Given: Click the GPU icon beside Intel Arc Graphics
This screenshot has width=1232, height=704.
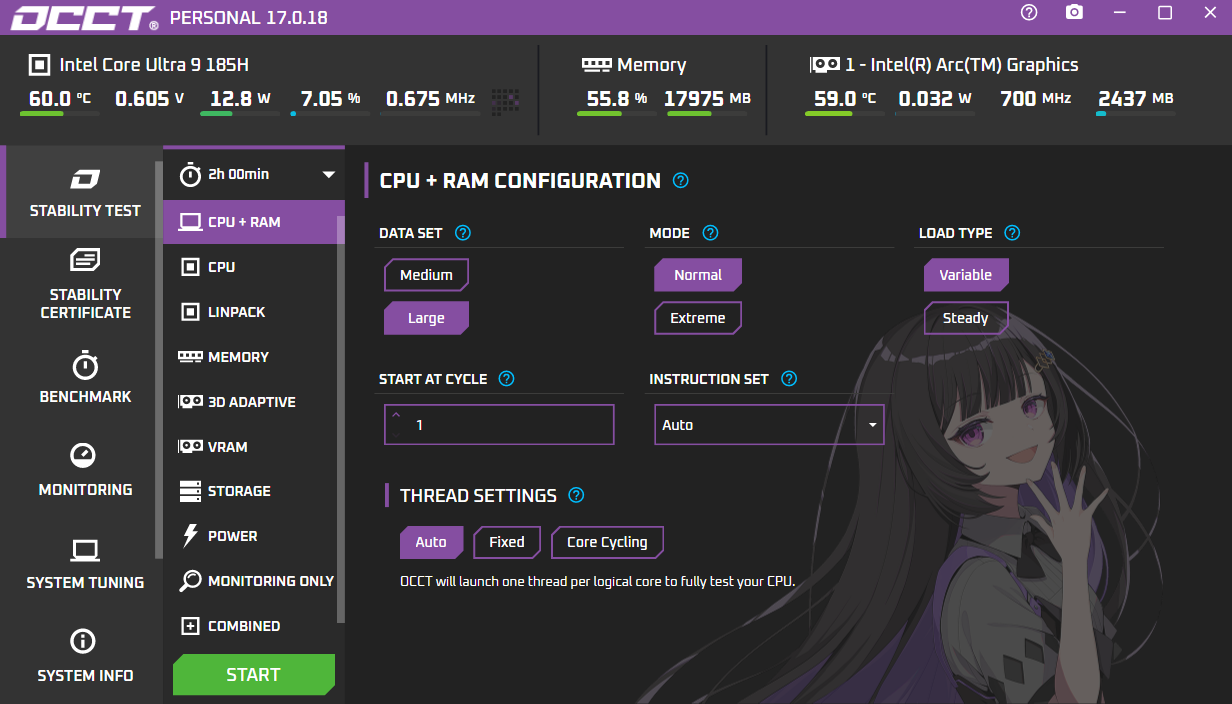Looking at the screenshot, I should click(x=824, y=64).
